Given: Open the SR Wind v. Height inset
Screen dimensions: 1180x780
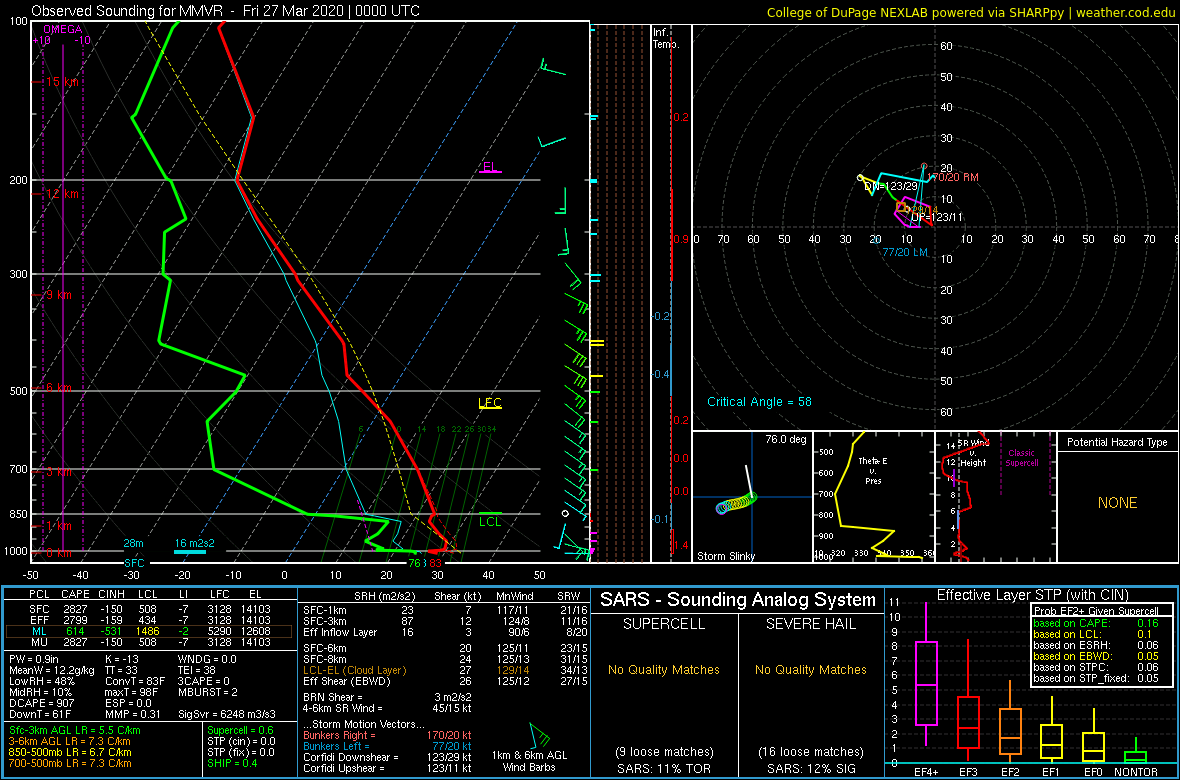Looking at the screenshot, I should coord(994,497).
